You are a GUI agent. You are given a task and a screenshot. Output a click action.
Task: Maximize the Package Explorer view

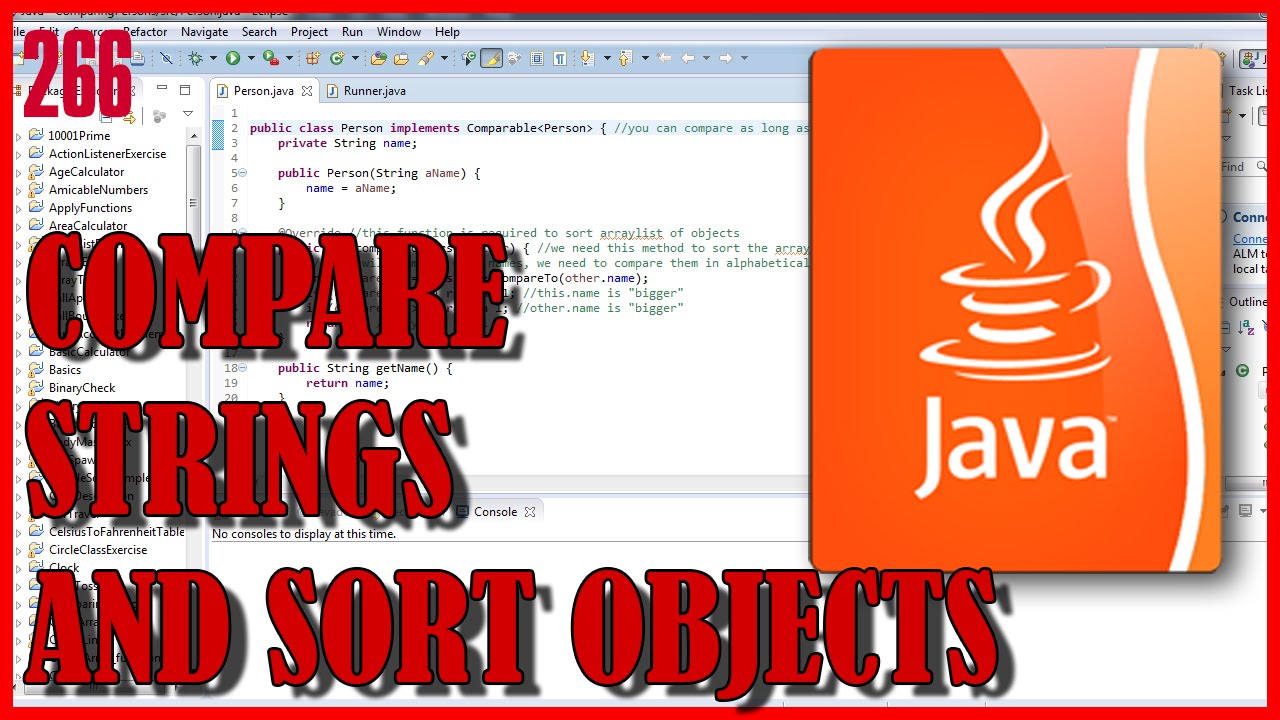[185, 89]
